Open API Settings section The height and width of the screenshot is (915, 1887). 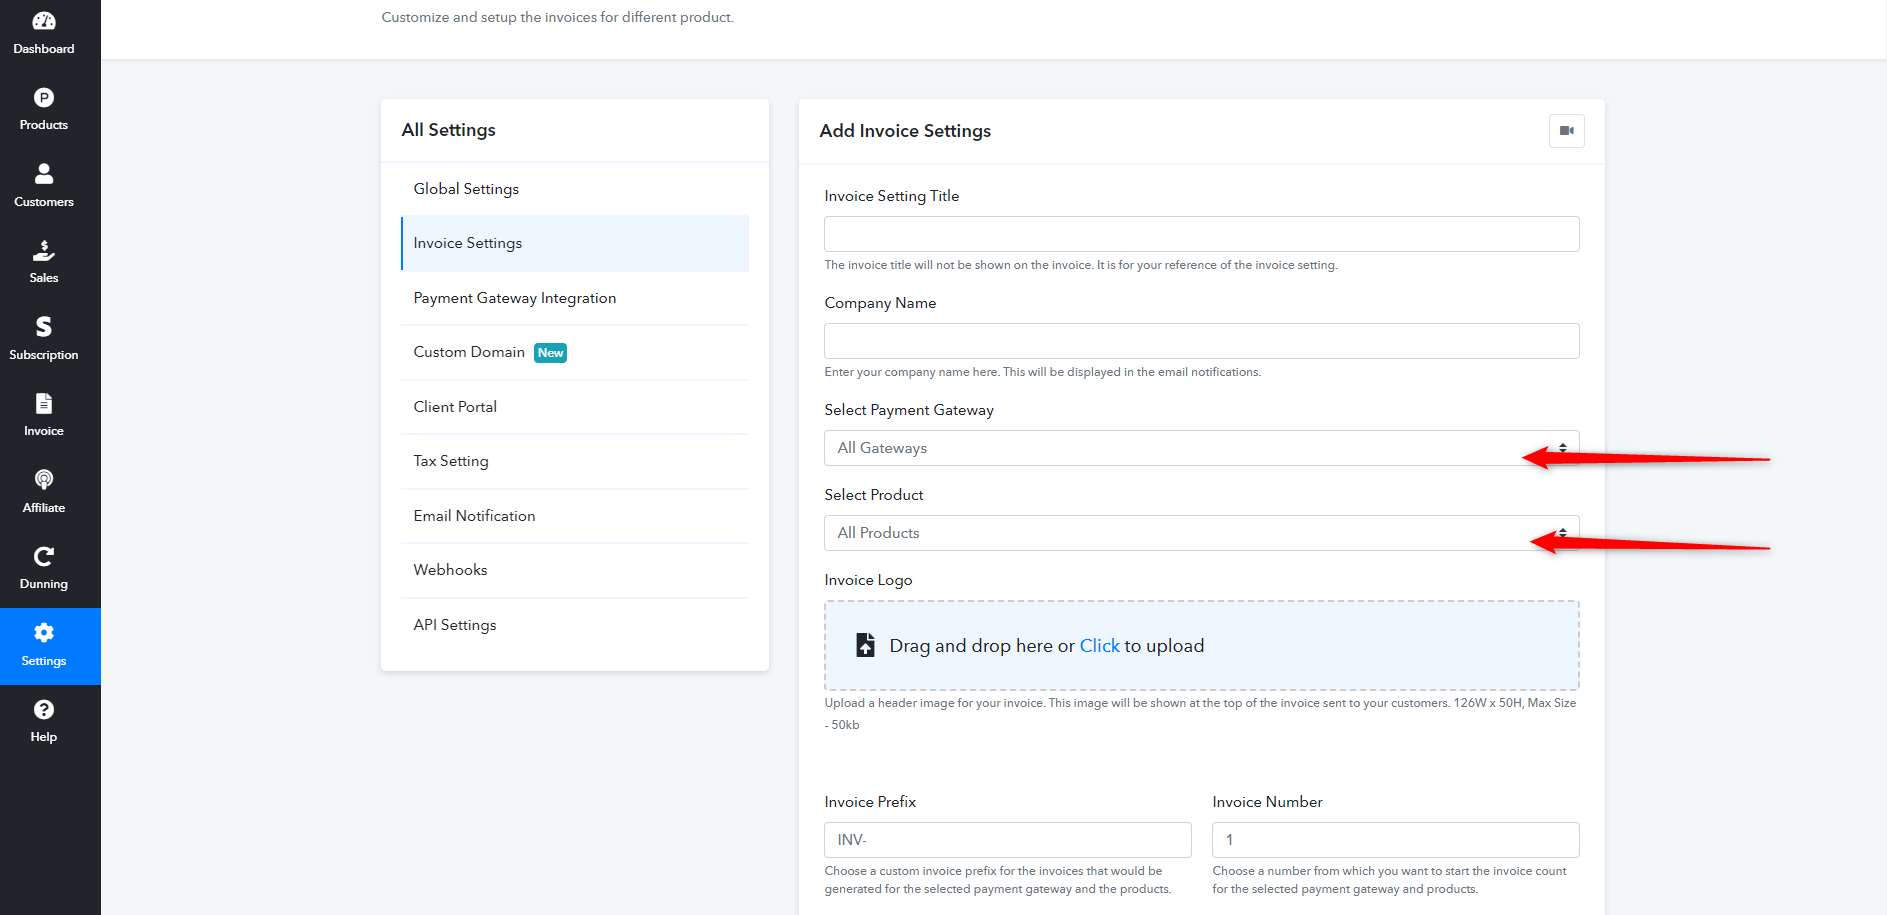tap(575, 625)
